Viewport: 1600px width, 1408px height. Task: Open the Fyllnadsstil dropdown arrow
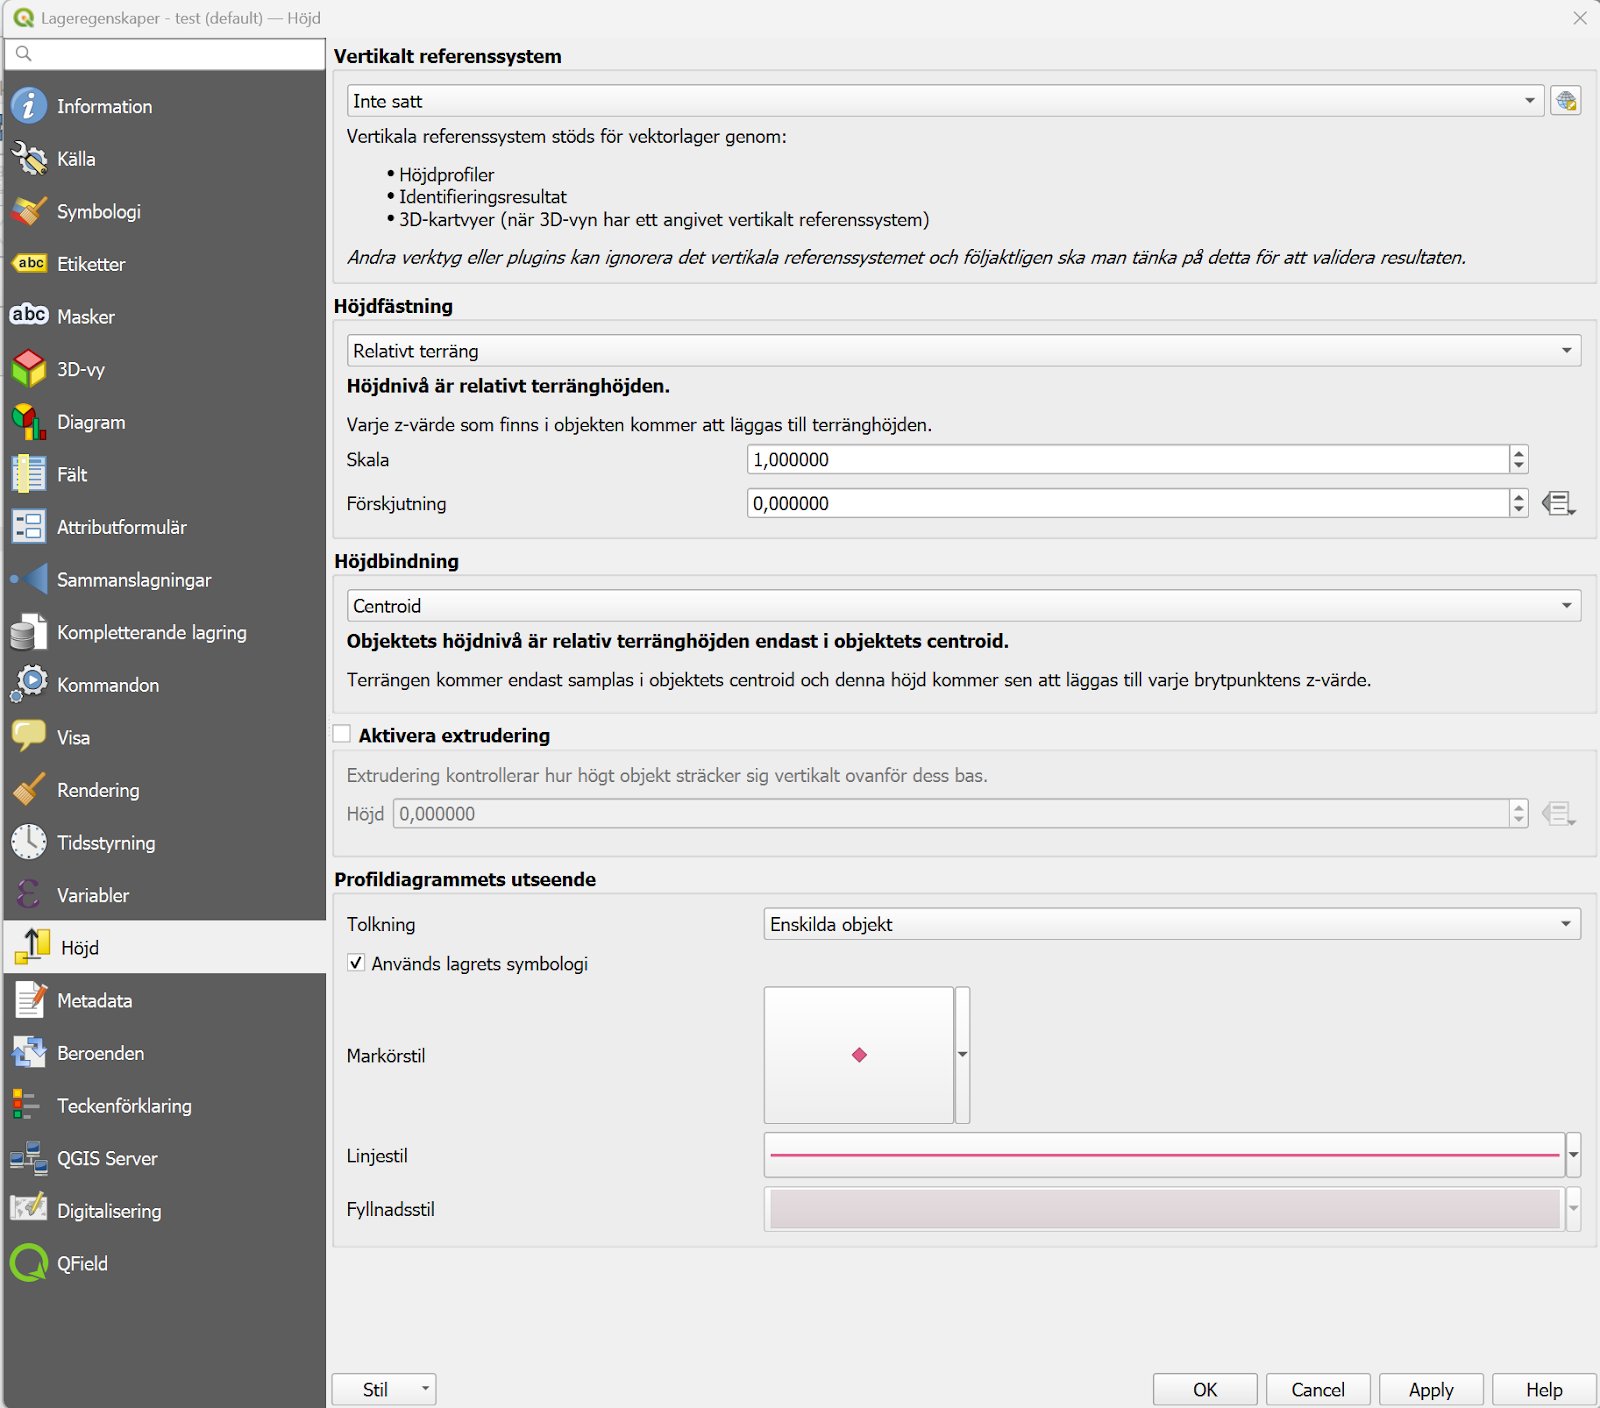pyautogui.click(x=1573, y=1209)
